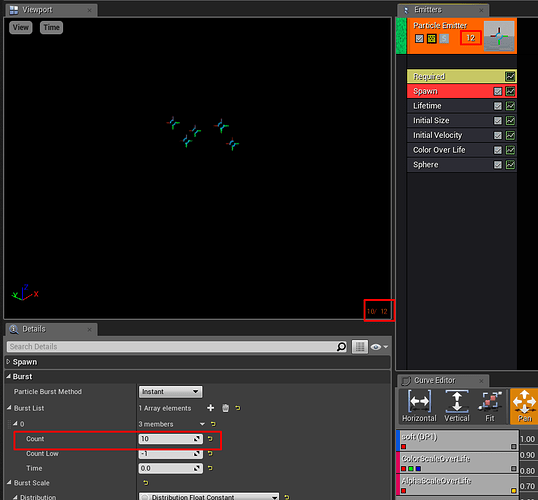Click the Count value field

171,439
